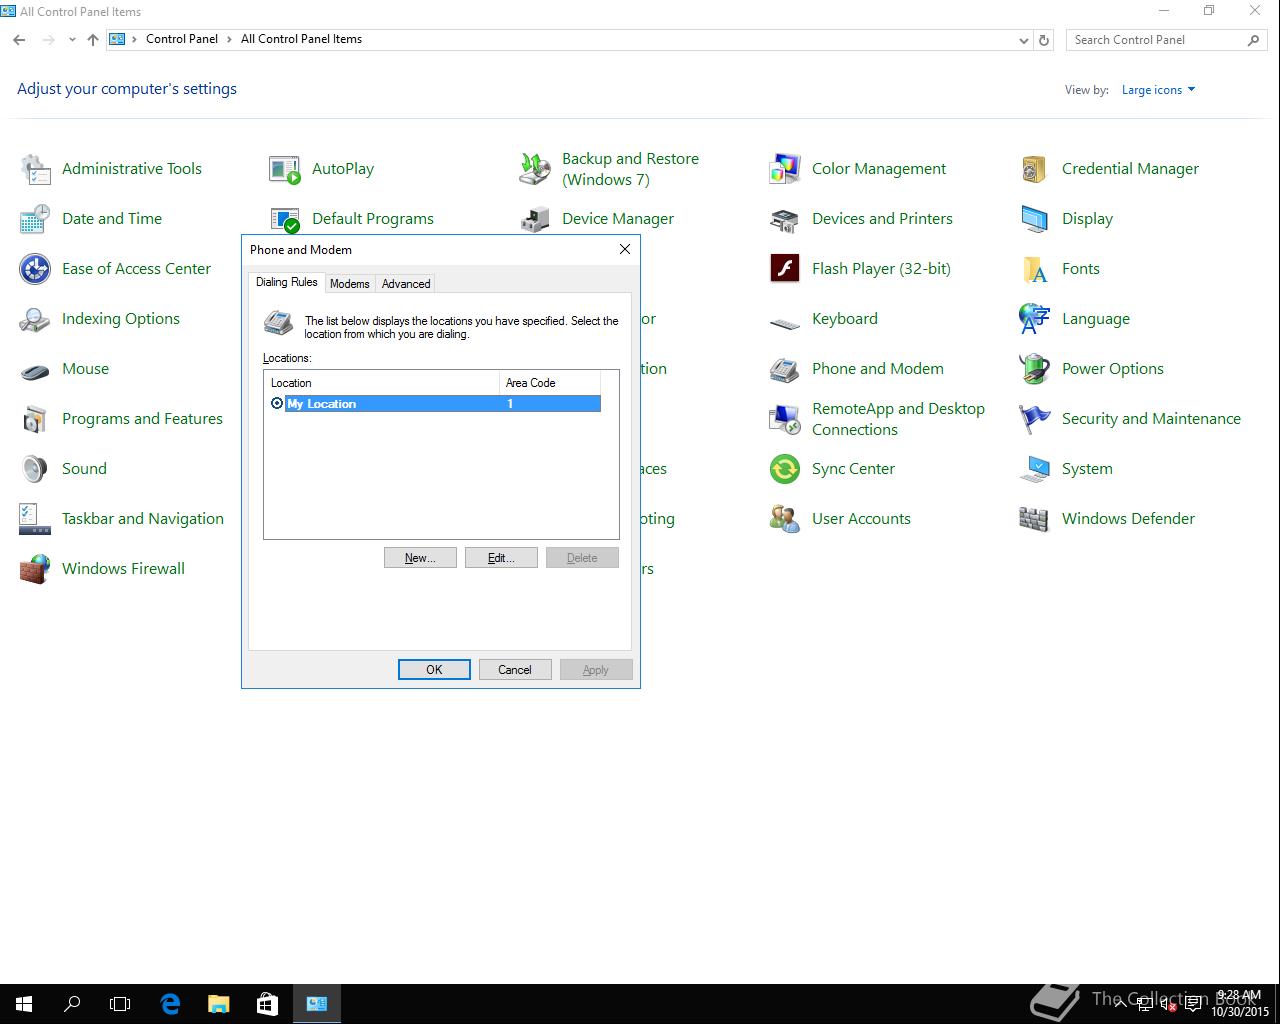Open the RemoteApp and Desktop Connections icon
The height and width of the screenshot is (1024, 1280).
785,419
